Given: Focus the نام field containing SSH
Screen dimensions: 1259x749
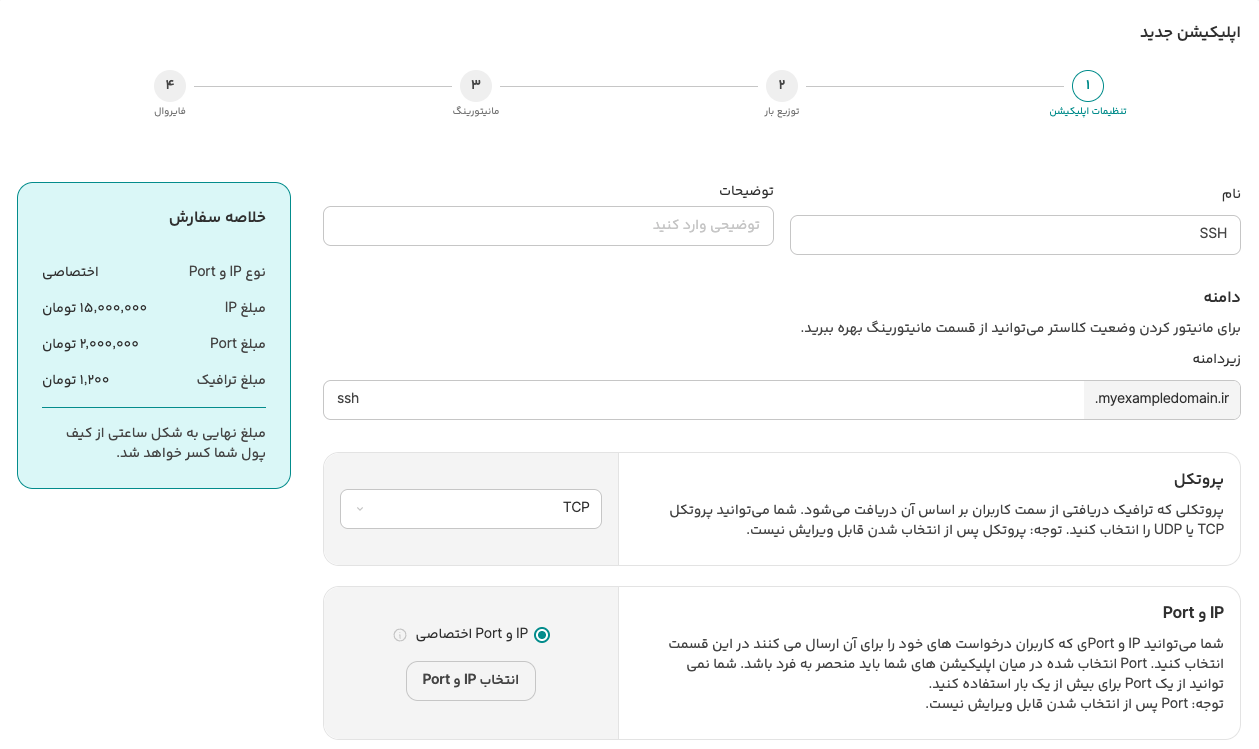Looking at the screenshot, I should point(1015,235).
